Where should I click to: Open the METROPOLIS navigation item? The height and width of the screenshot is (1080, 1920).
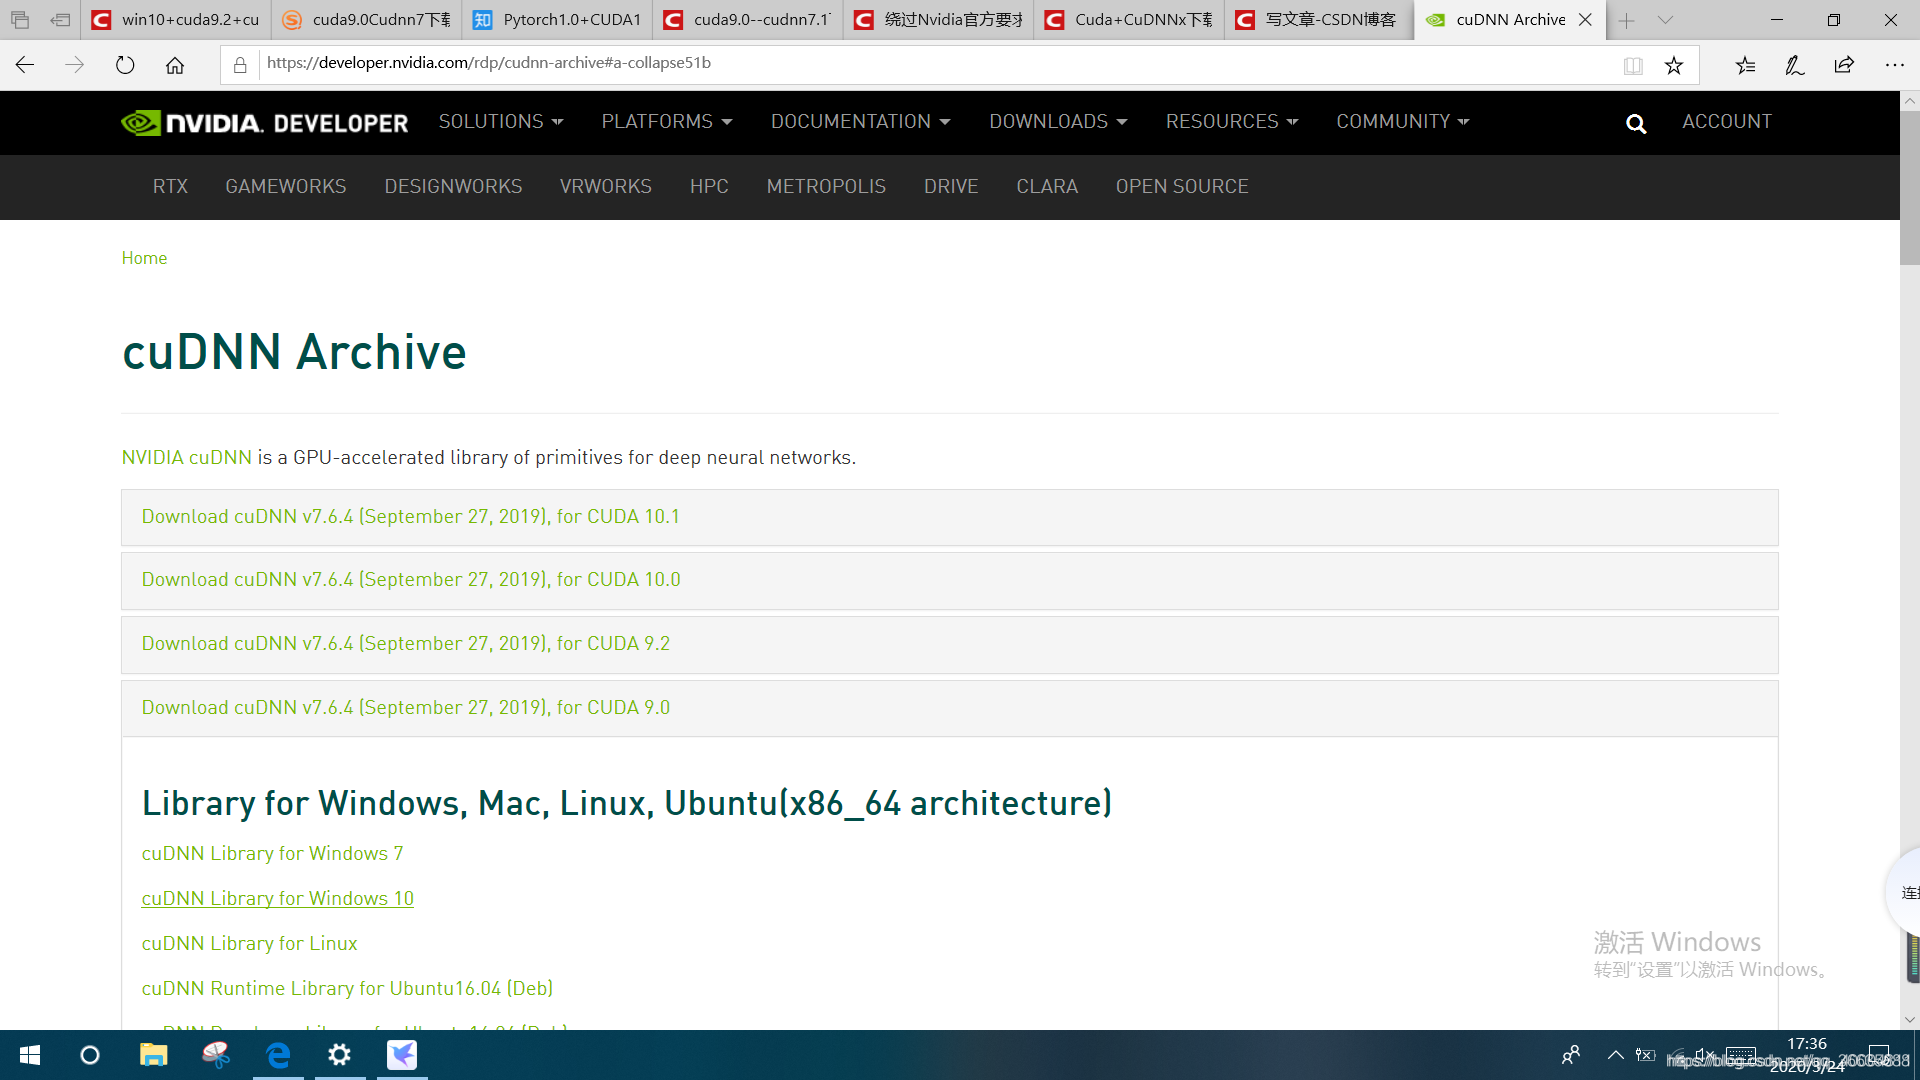click(826, 187)
